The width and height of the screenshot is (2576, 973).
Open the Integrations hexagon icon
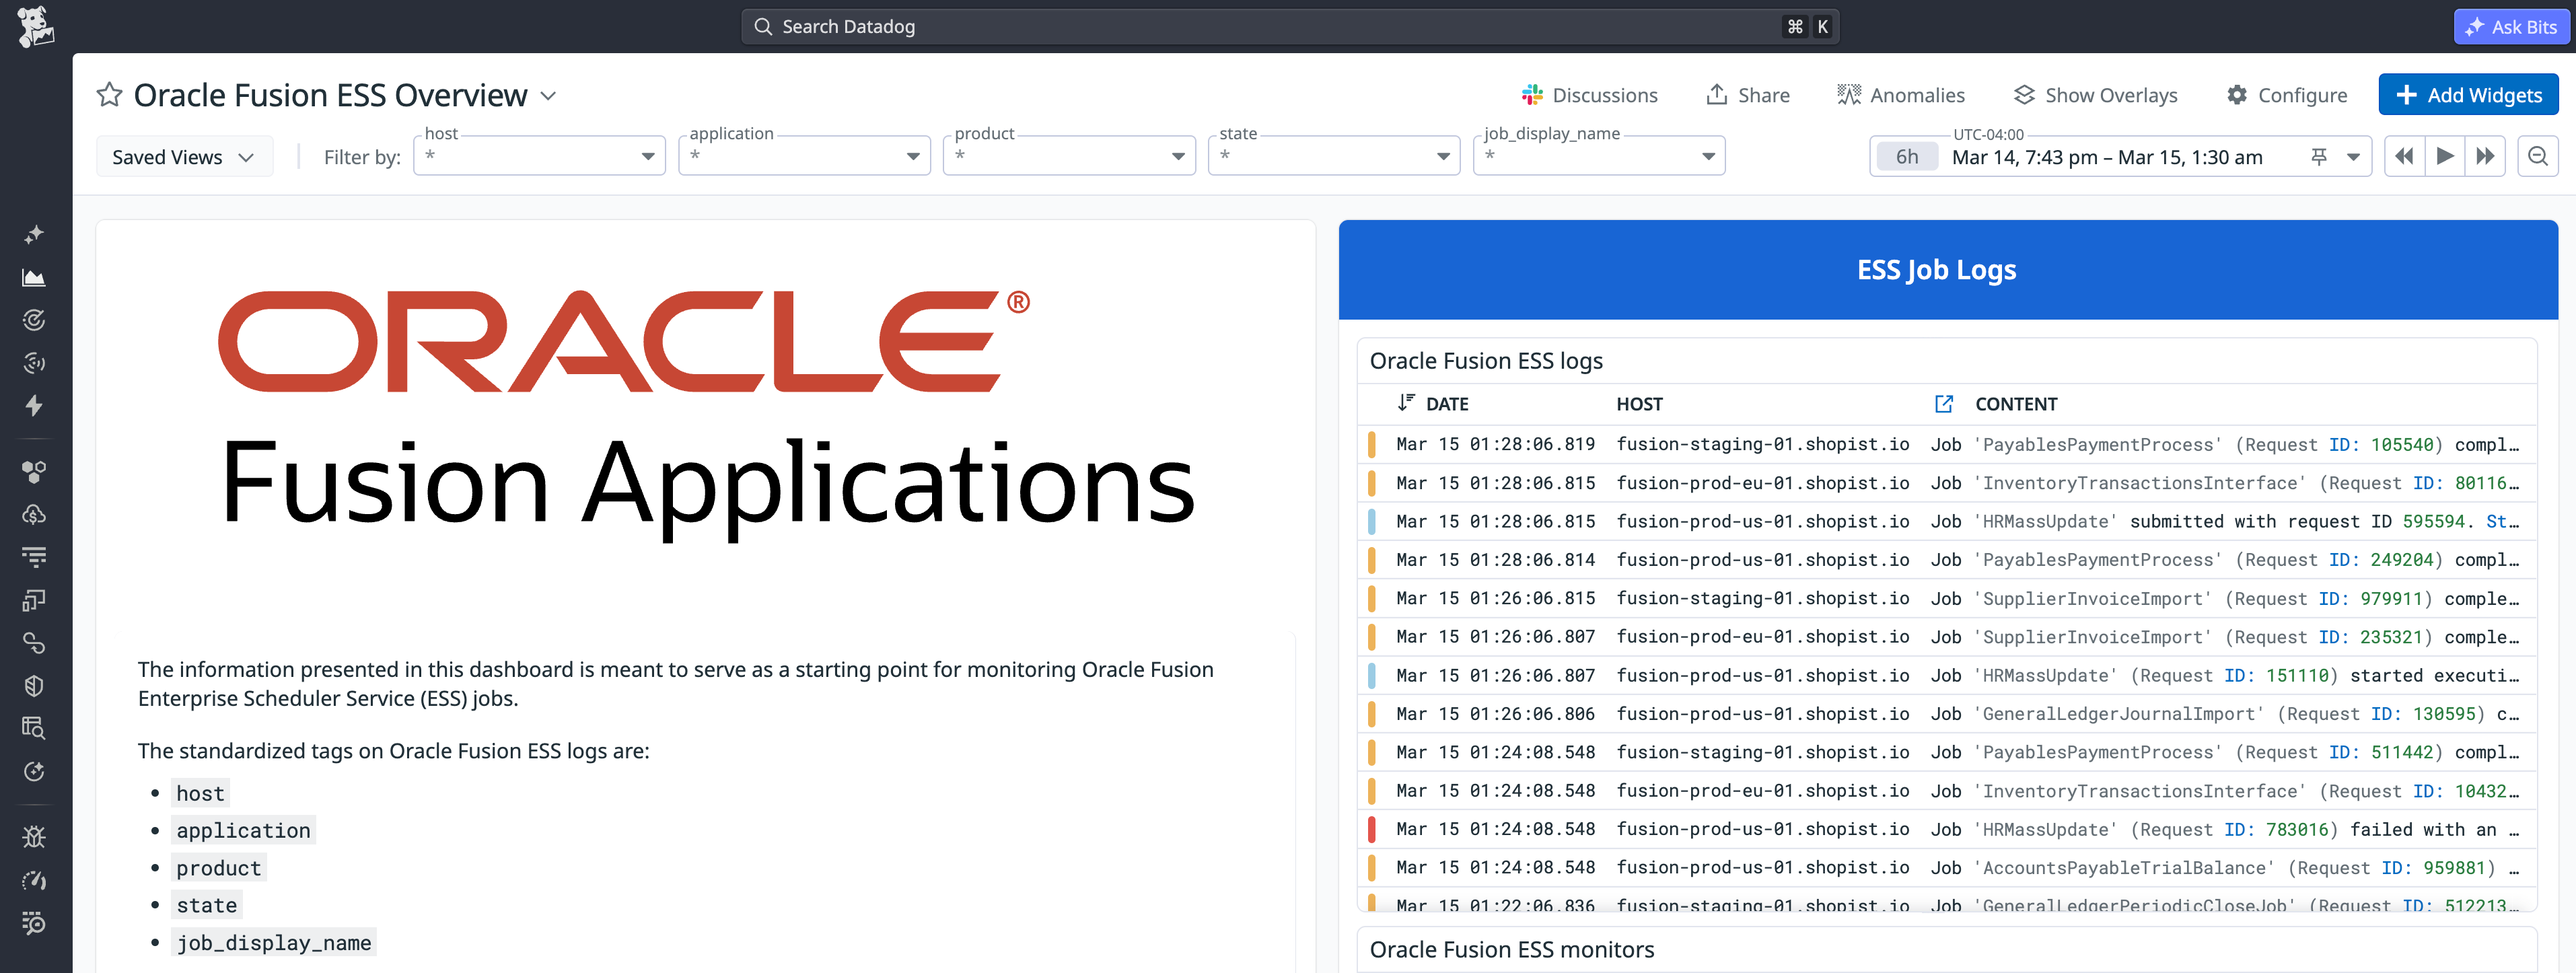[x=34, y=471]
